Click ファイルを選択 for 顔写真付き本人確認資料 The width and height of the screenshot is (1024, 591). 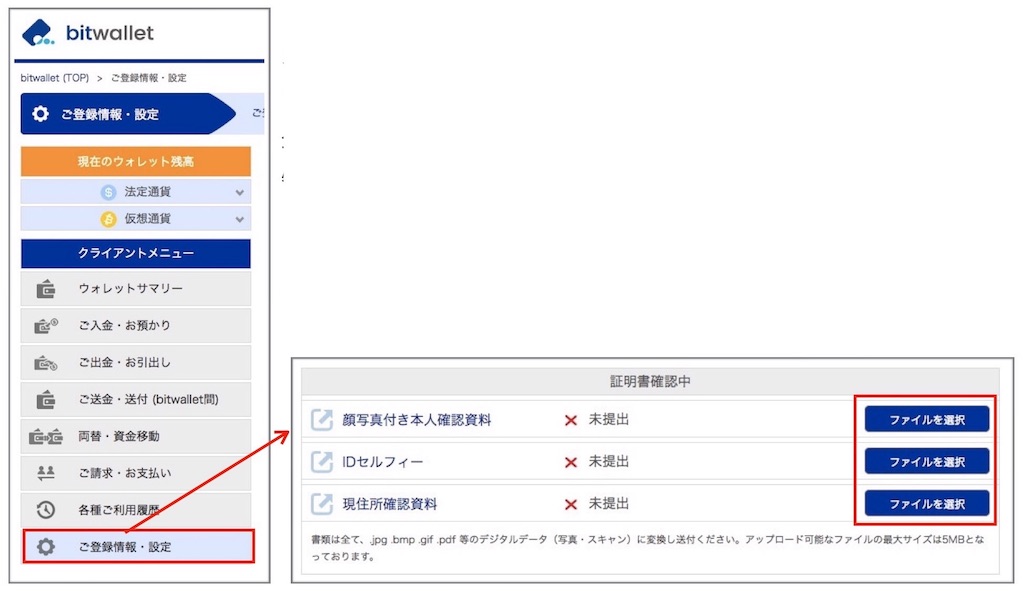click(x=927, y=419)
